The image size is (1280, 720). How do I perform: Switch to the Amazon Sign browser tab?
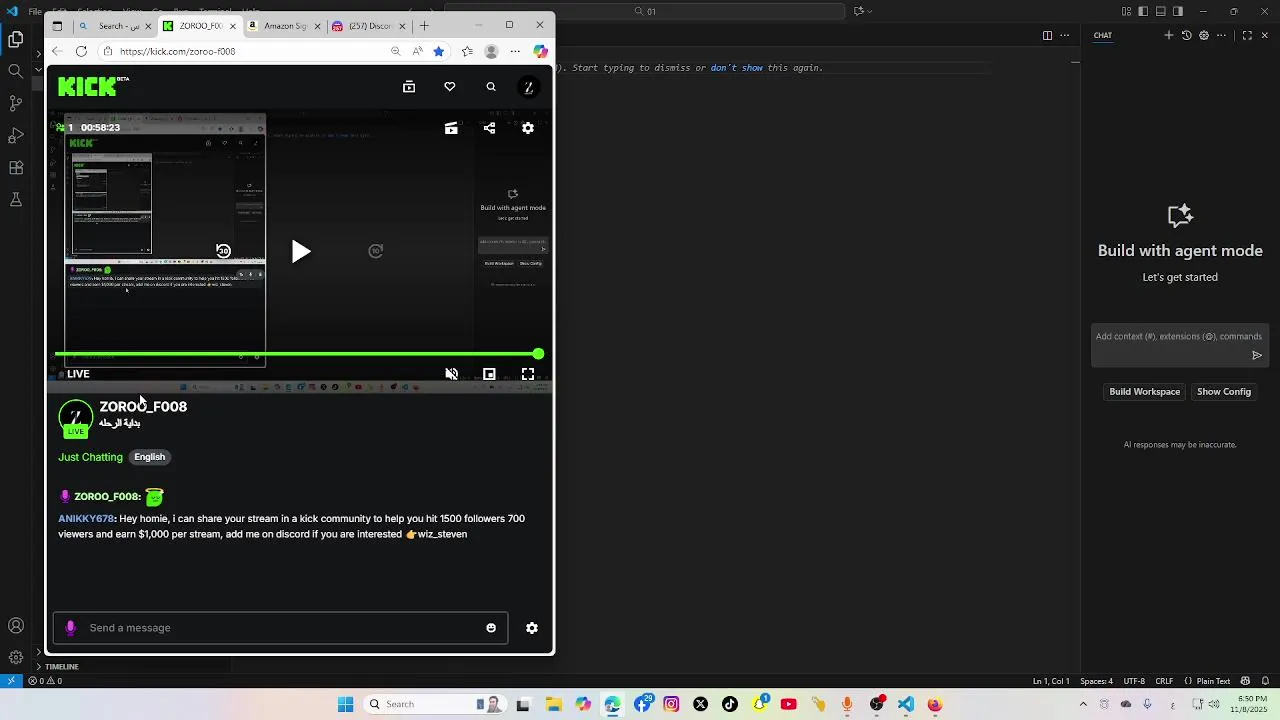pyautogui.click(x=283, y=26)
